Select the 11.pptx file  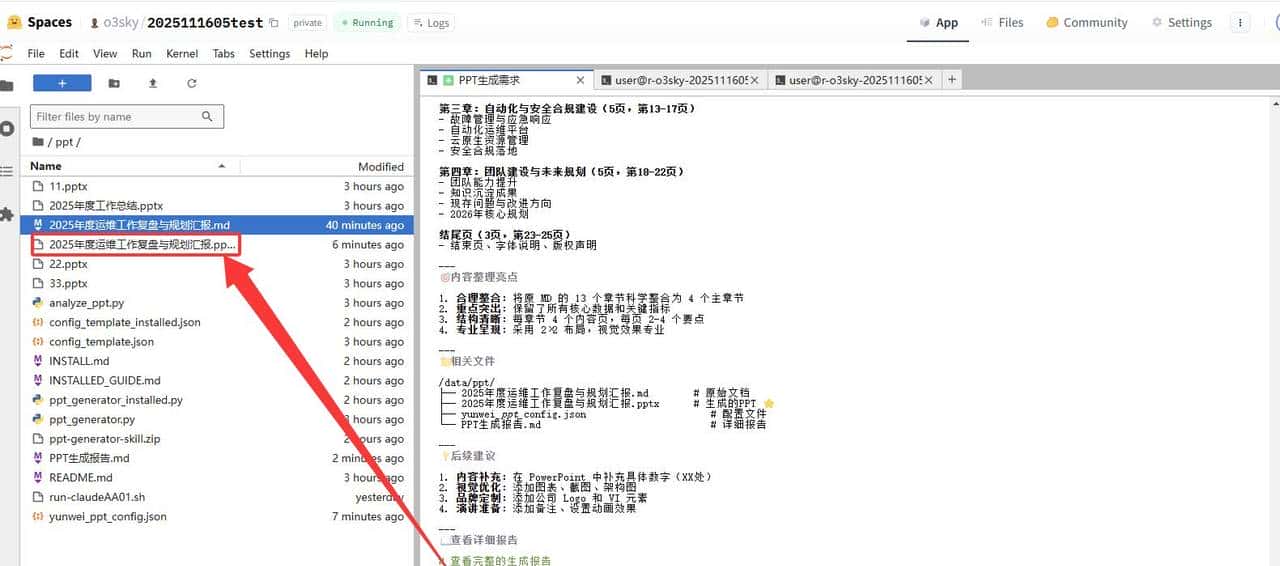[216, 186]
